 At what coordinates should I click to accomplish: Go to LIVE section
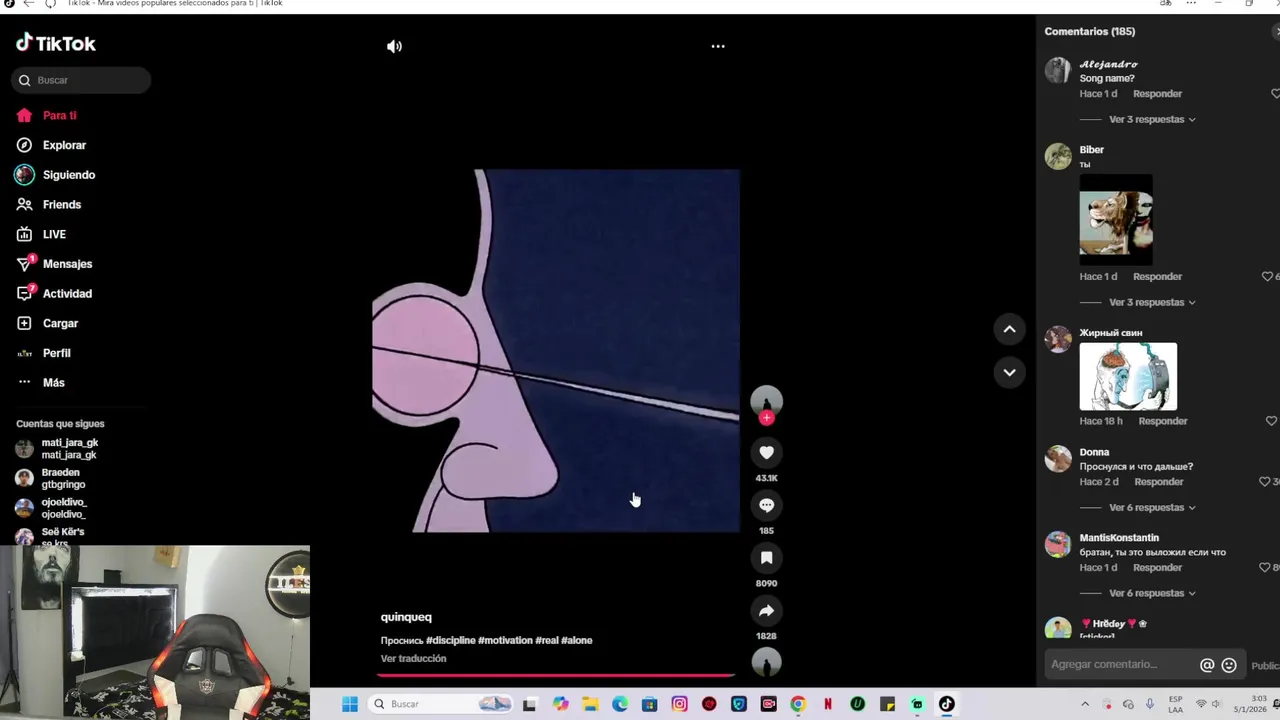click(41, 234)
